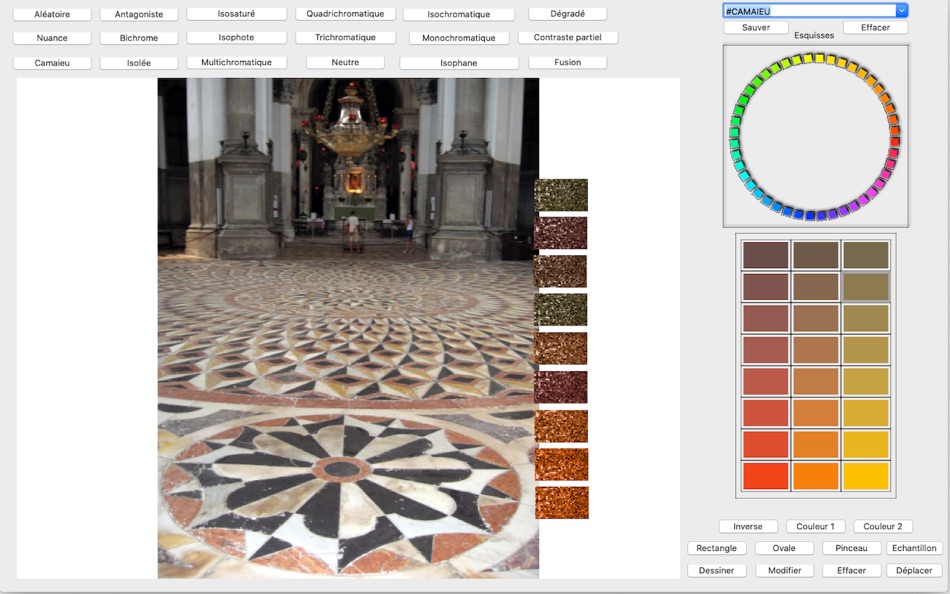
Task: Click the marble floor photo on the canvas
Action: point(348,328)
